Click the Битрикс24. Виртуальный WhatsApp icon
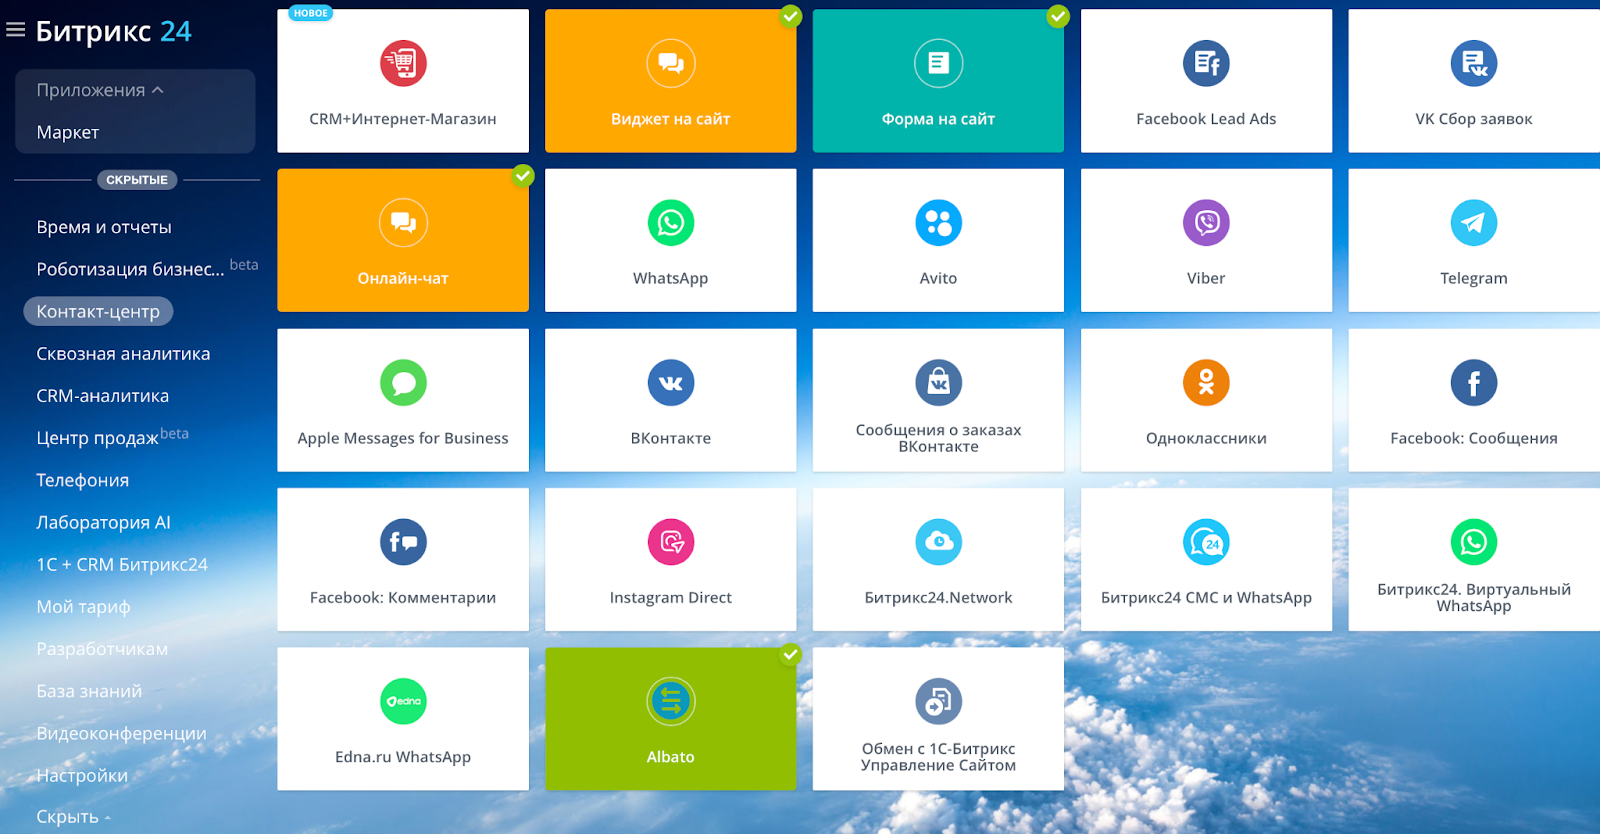Screen dimensions: 1600x834 pos(1474,542)
